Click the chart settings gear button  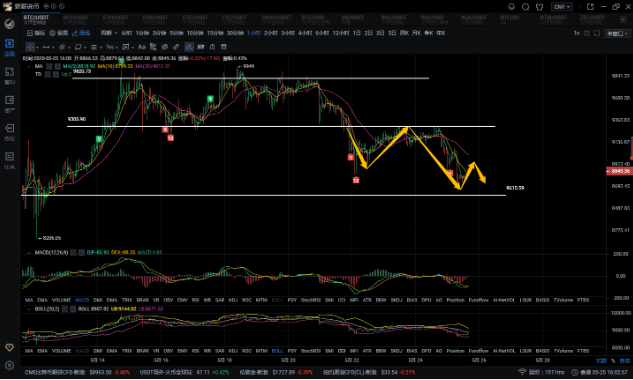(x=59, y=33)
